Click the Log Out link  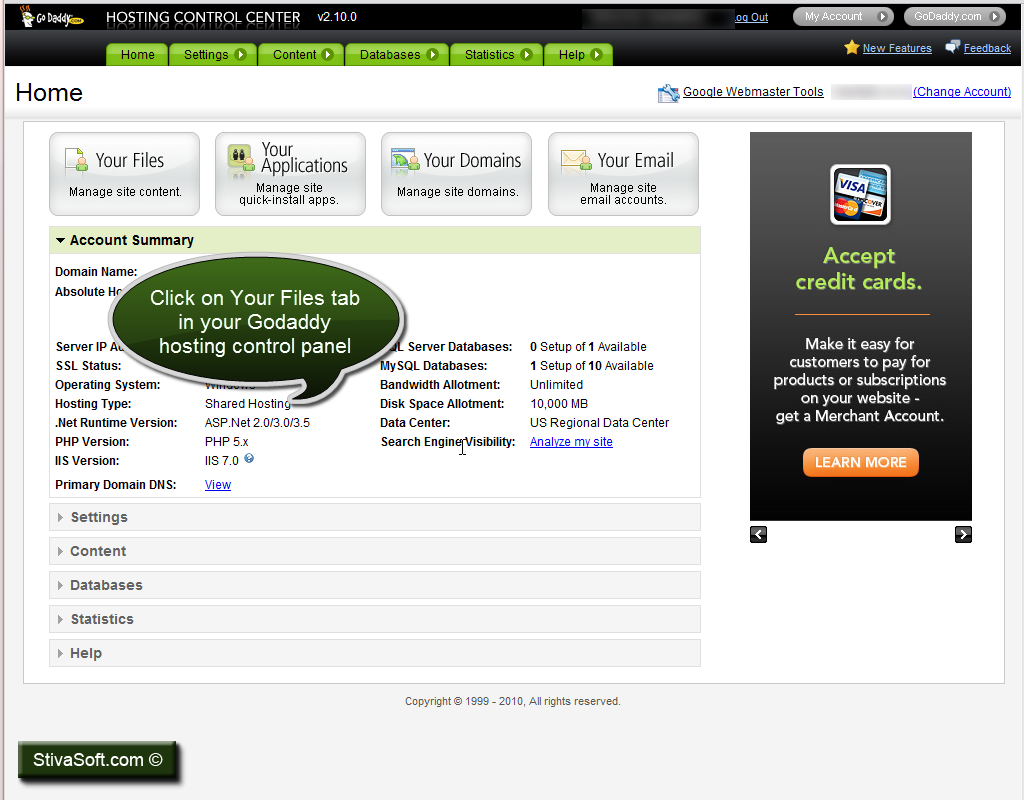[x=751, y=18]
